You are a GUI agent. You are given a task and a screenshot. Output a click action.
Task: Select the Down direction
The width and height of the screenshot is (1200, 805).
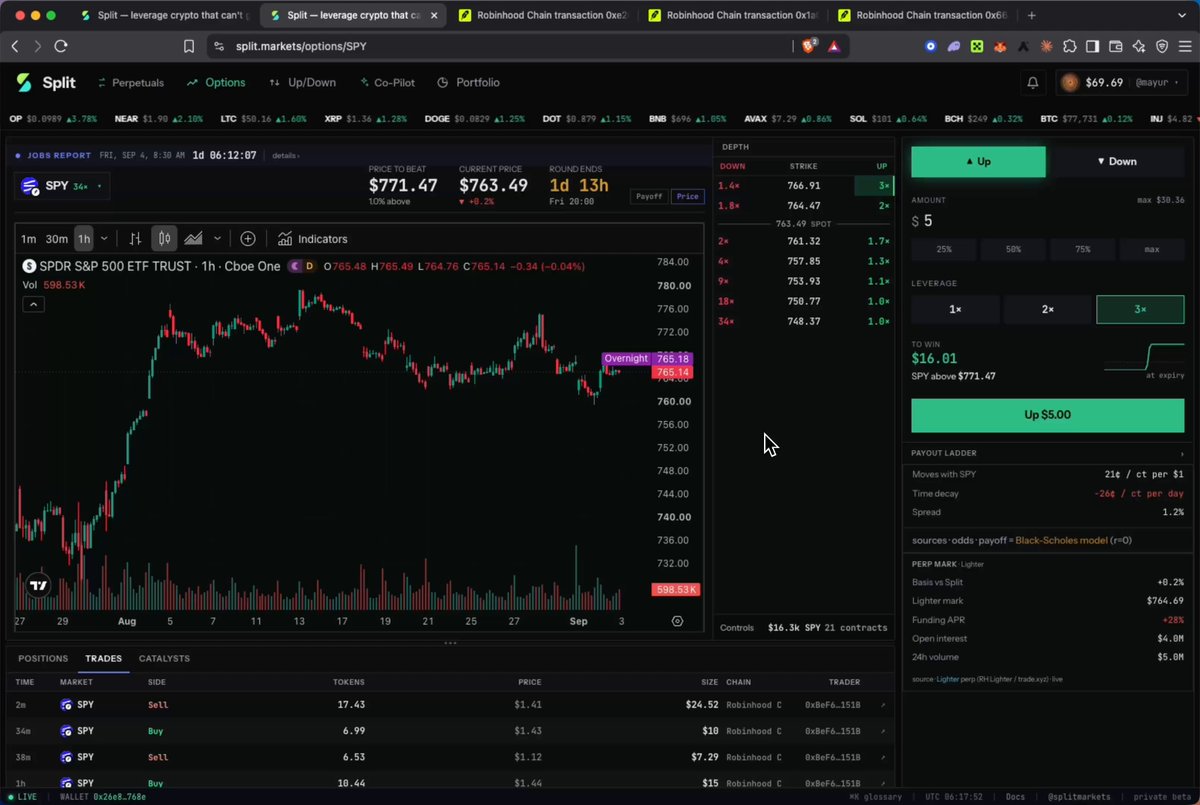tap(1116, 161)
